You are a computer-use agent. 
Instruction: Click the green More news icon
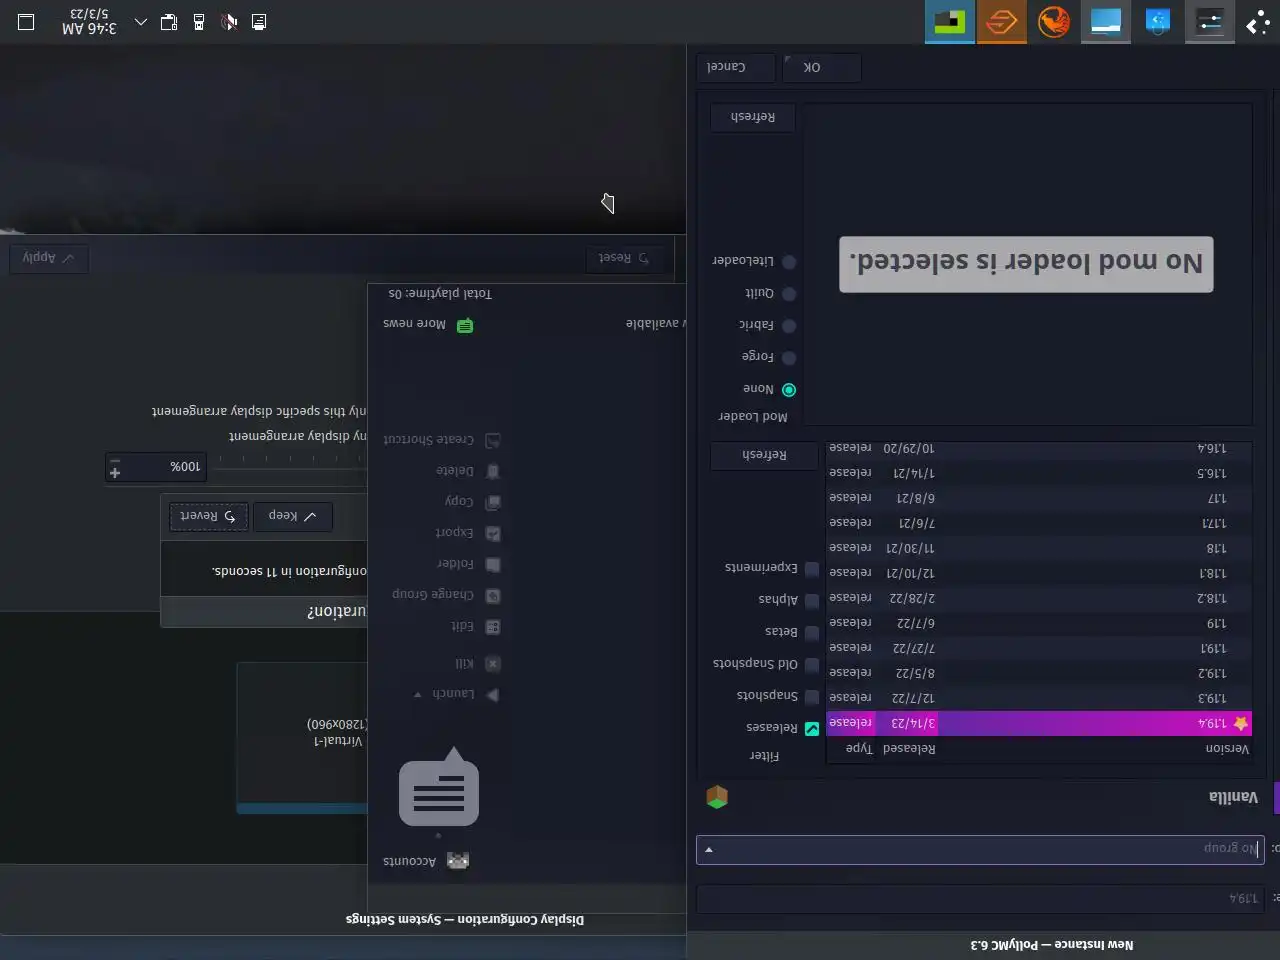(465, 325)
